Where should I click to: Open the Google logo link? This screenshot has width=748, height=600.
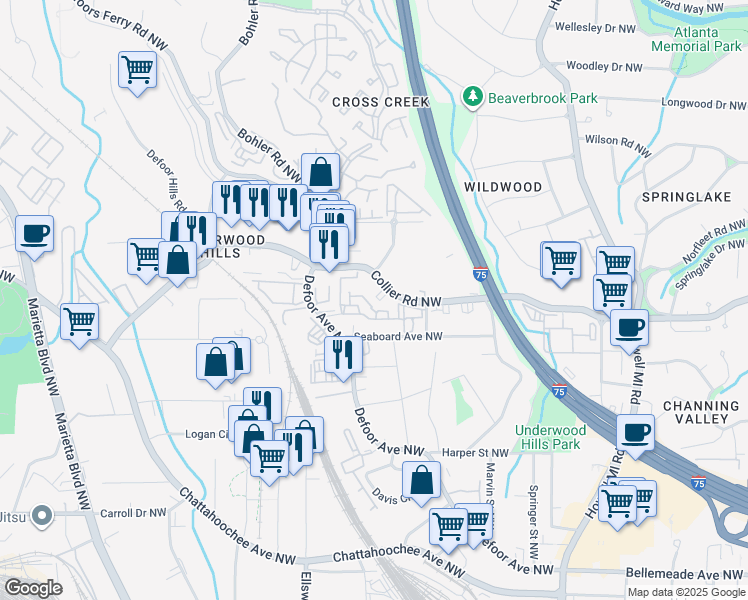(x=32, y=588)
